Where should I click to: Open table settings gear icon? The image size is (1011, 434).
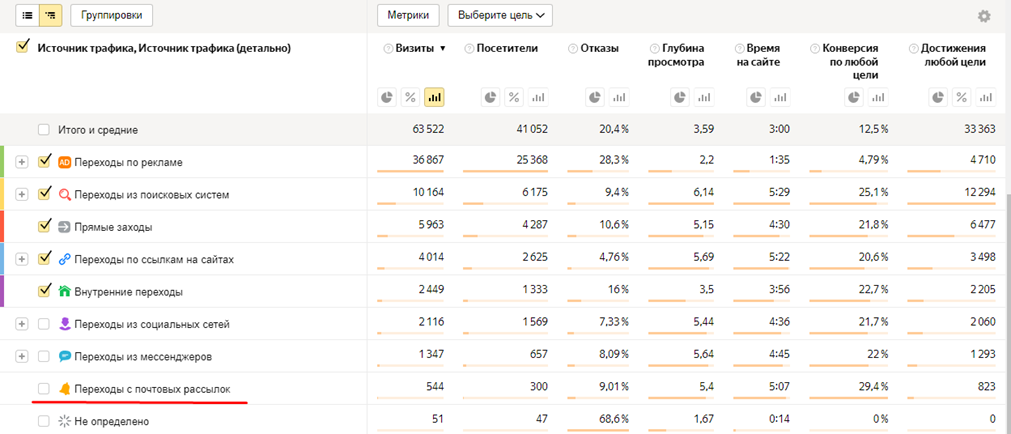coord(984,16)
